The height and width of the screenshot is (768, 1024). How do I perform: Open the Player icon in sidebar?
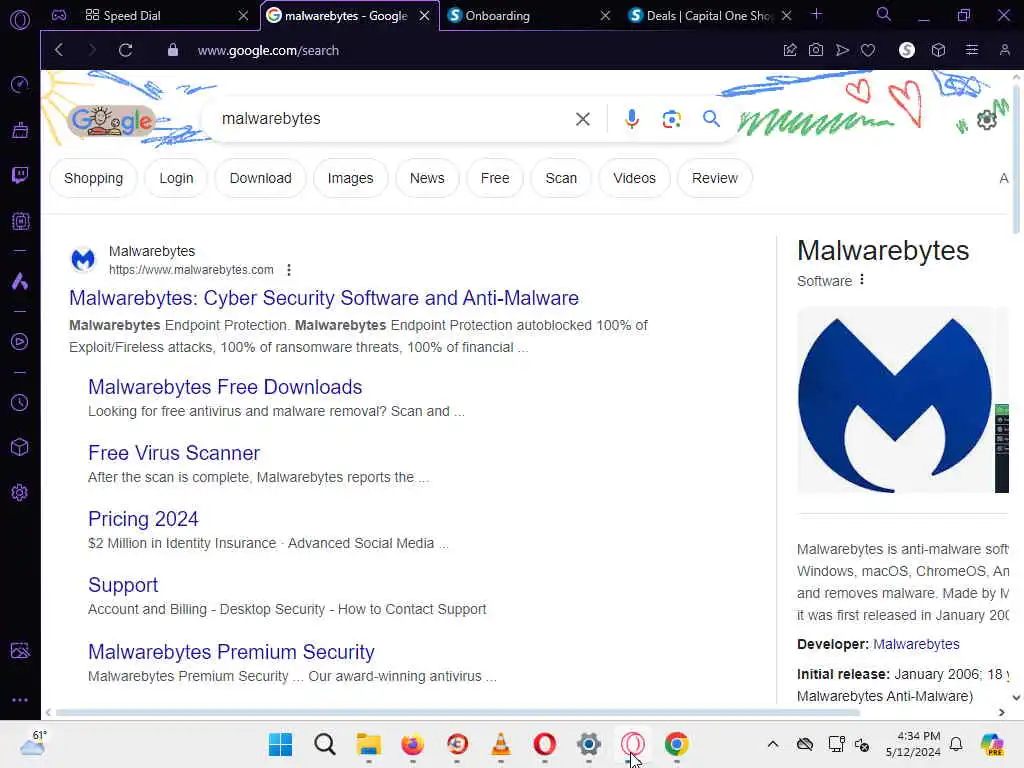[20, 342]
